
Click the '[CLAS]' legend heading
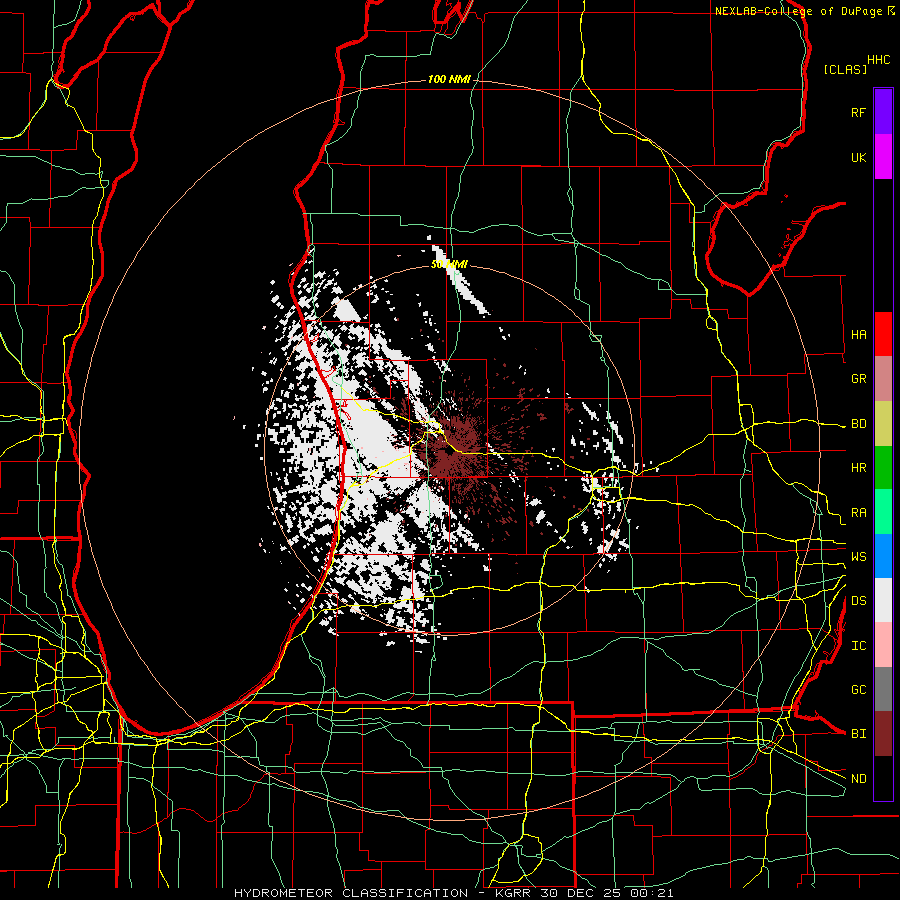click(x=845, y=69)
